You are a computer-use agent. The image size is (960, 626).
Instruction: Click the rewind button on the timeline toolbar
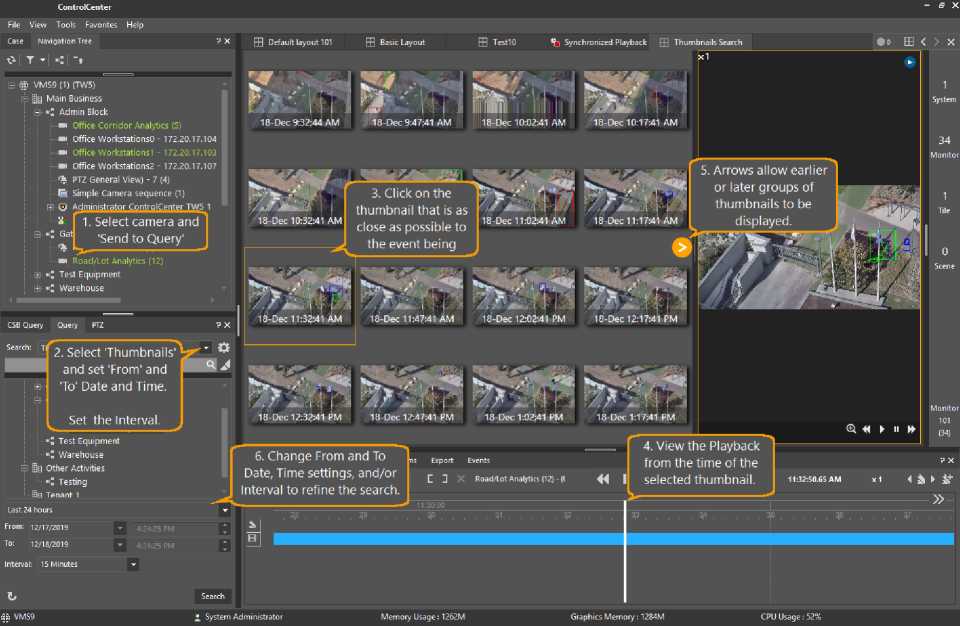pyautogui.click(x=603, y=479)
